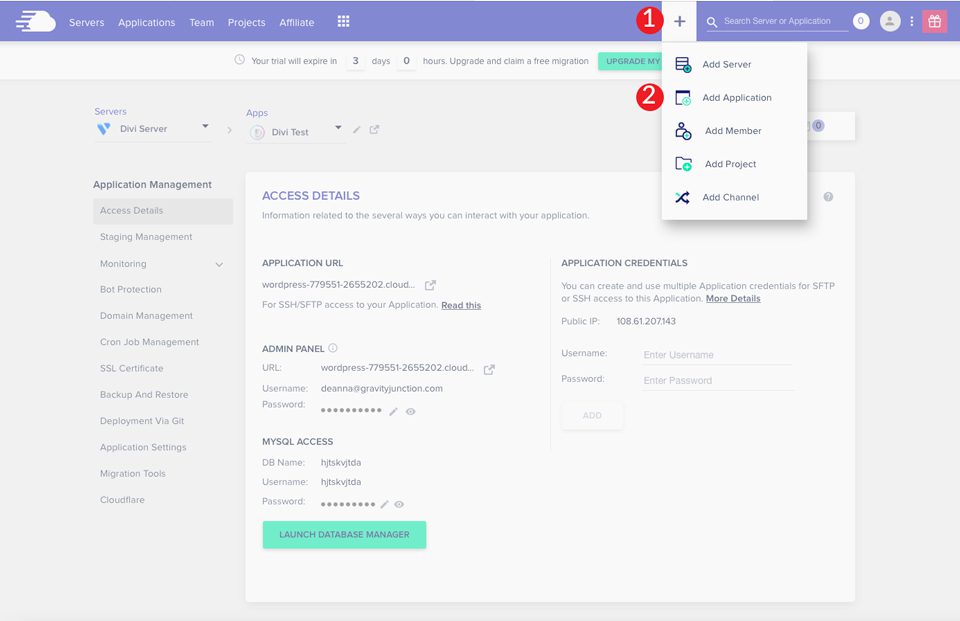Viewport: 960px width, 621px height.
Task: Click the help question mark near Access Details
Action: 828,197
